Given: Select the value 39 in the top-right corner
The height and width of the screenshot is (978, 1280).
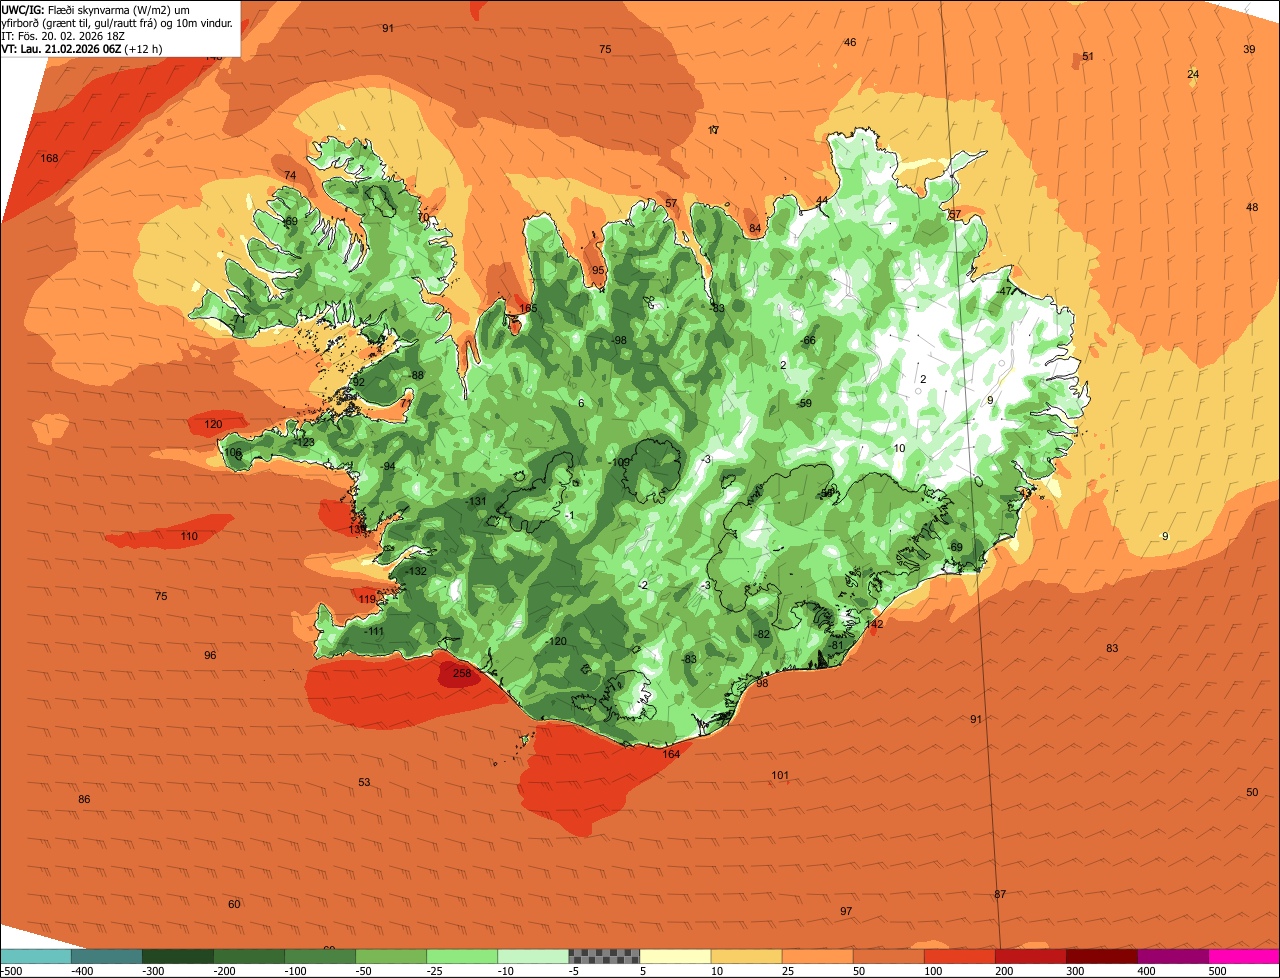Looking at the screenshot, I should [1249, 49].
